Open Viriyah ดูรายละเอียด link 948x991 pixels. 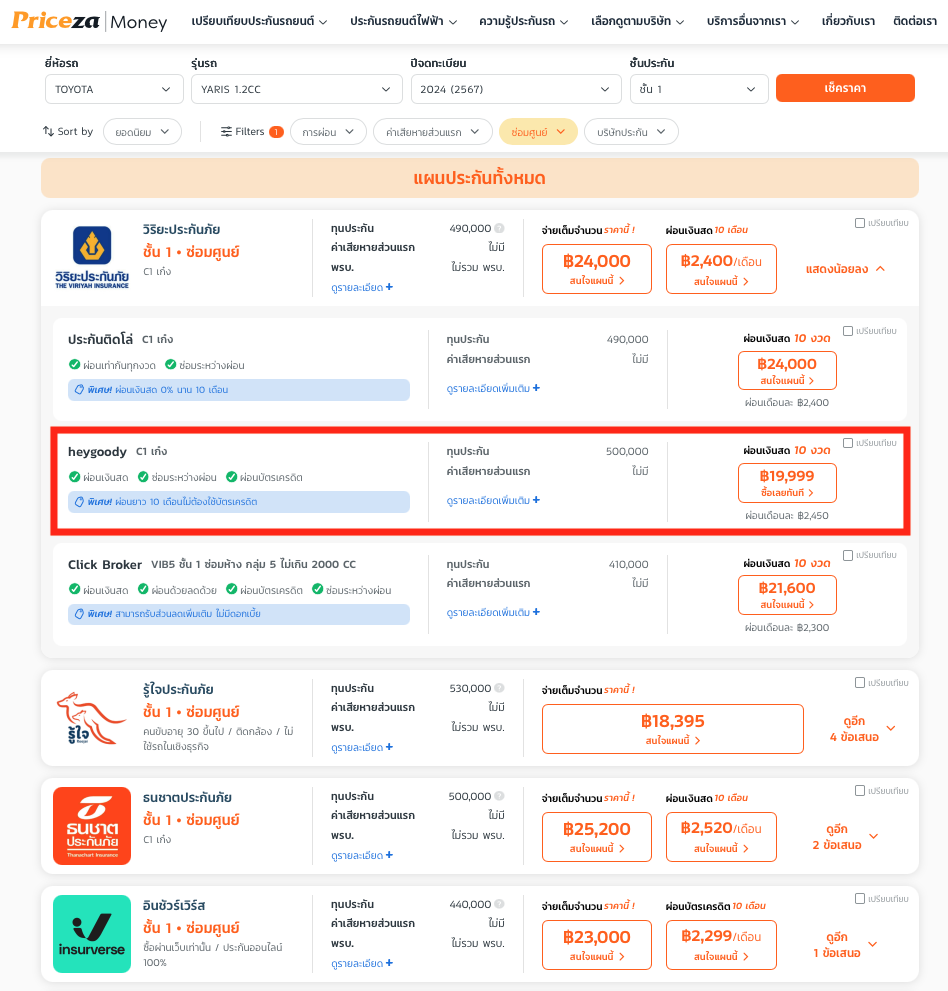[362, 288]
